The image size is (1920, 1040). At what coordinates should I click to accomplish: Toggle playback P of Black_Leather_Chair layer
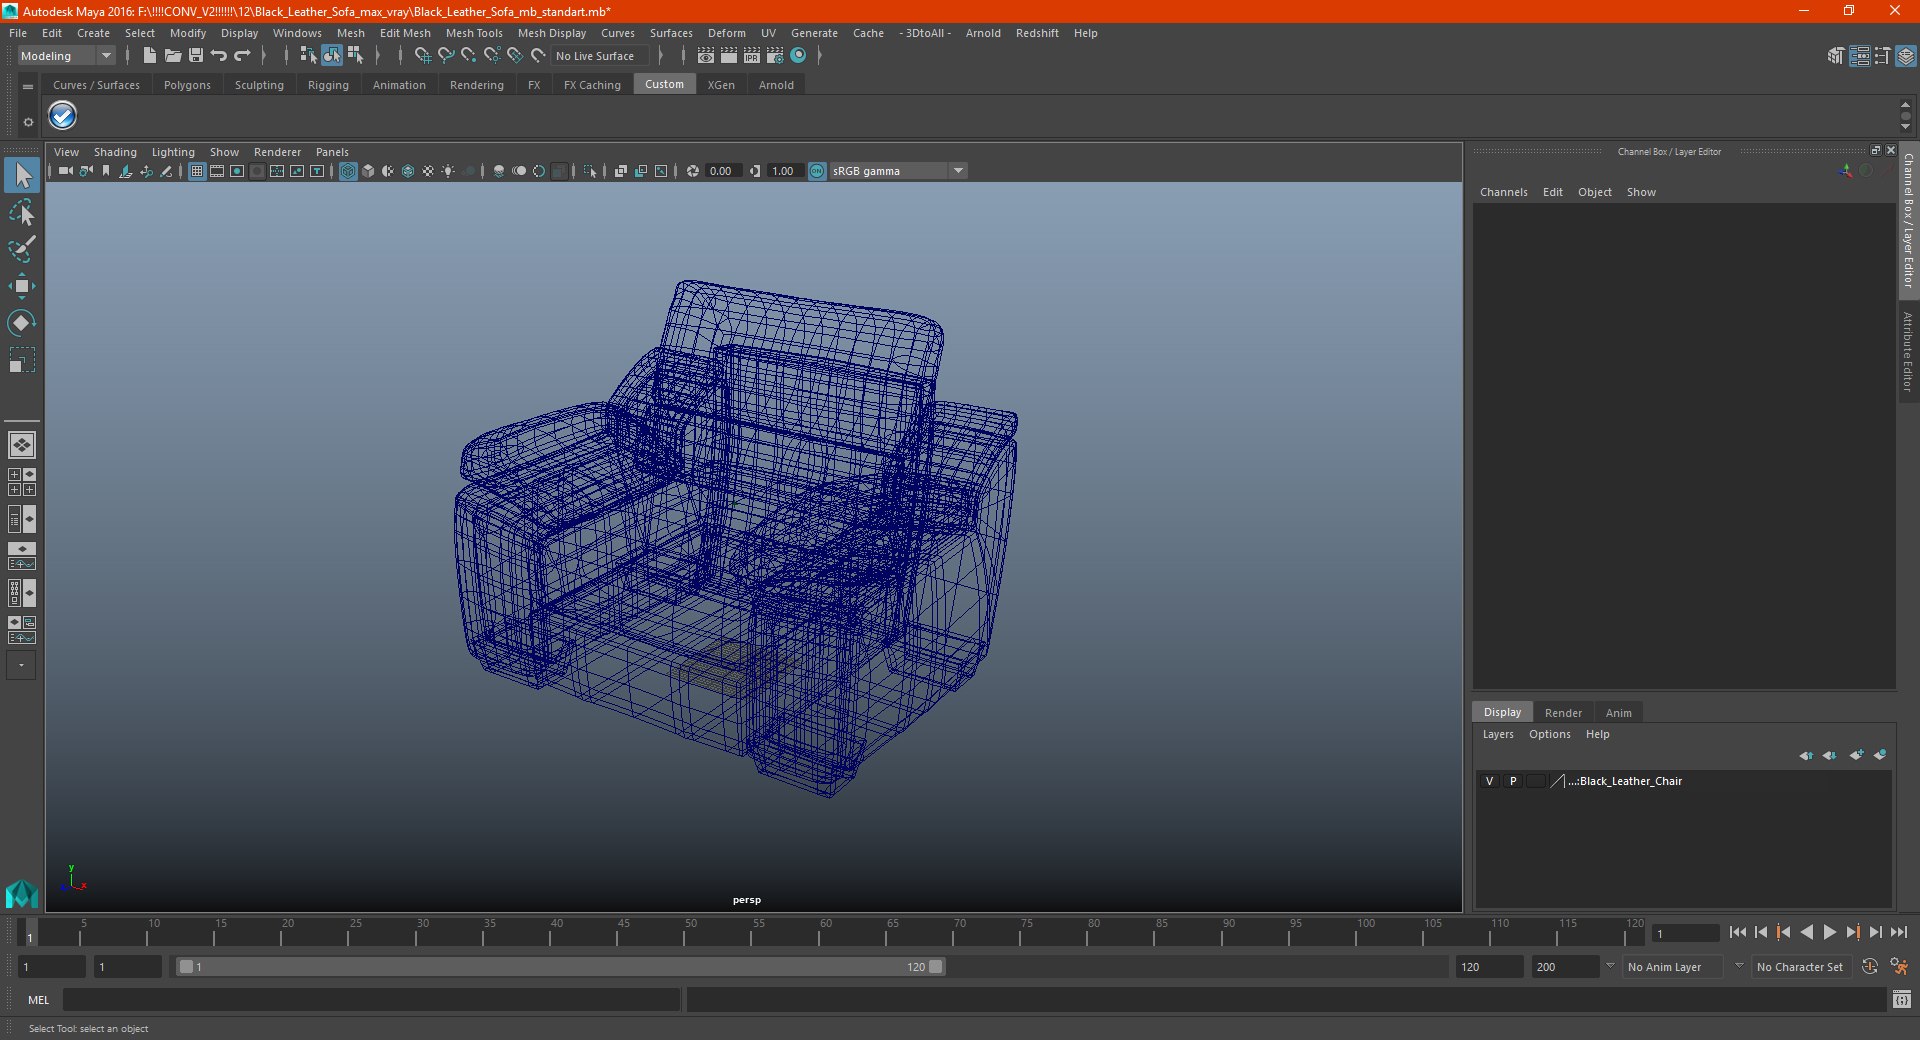1513,781
